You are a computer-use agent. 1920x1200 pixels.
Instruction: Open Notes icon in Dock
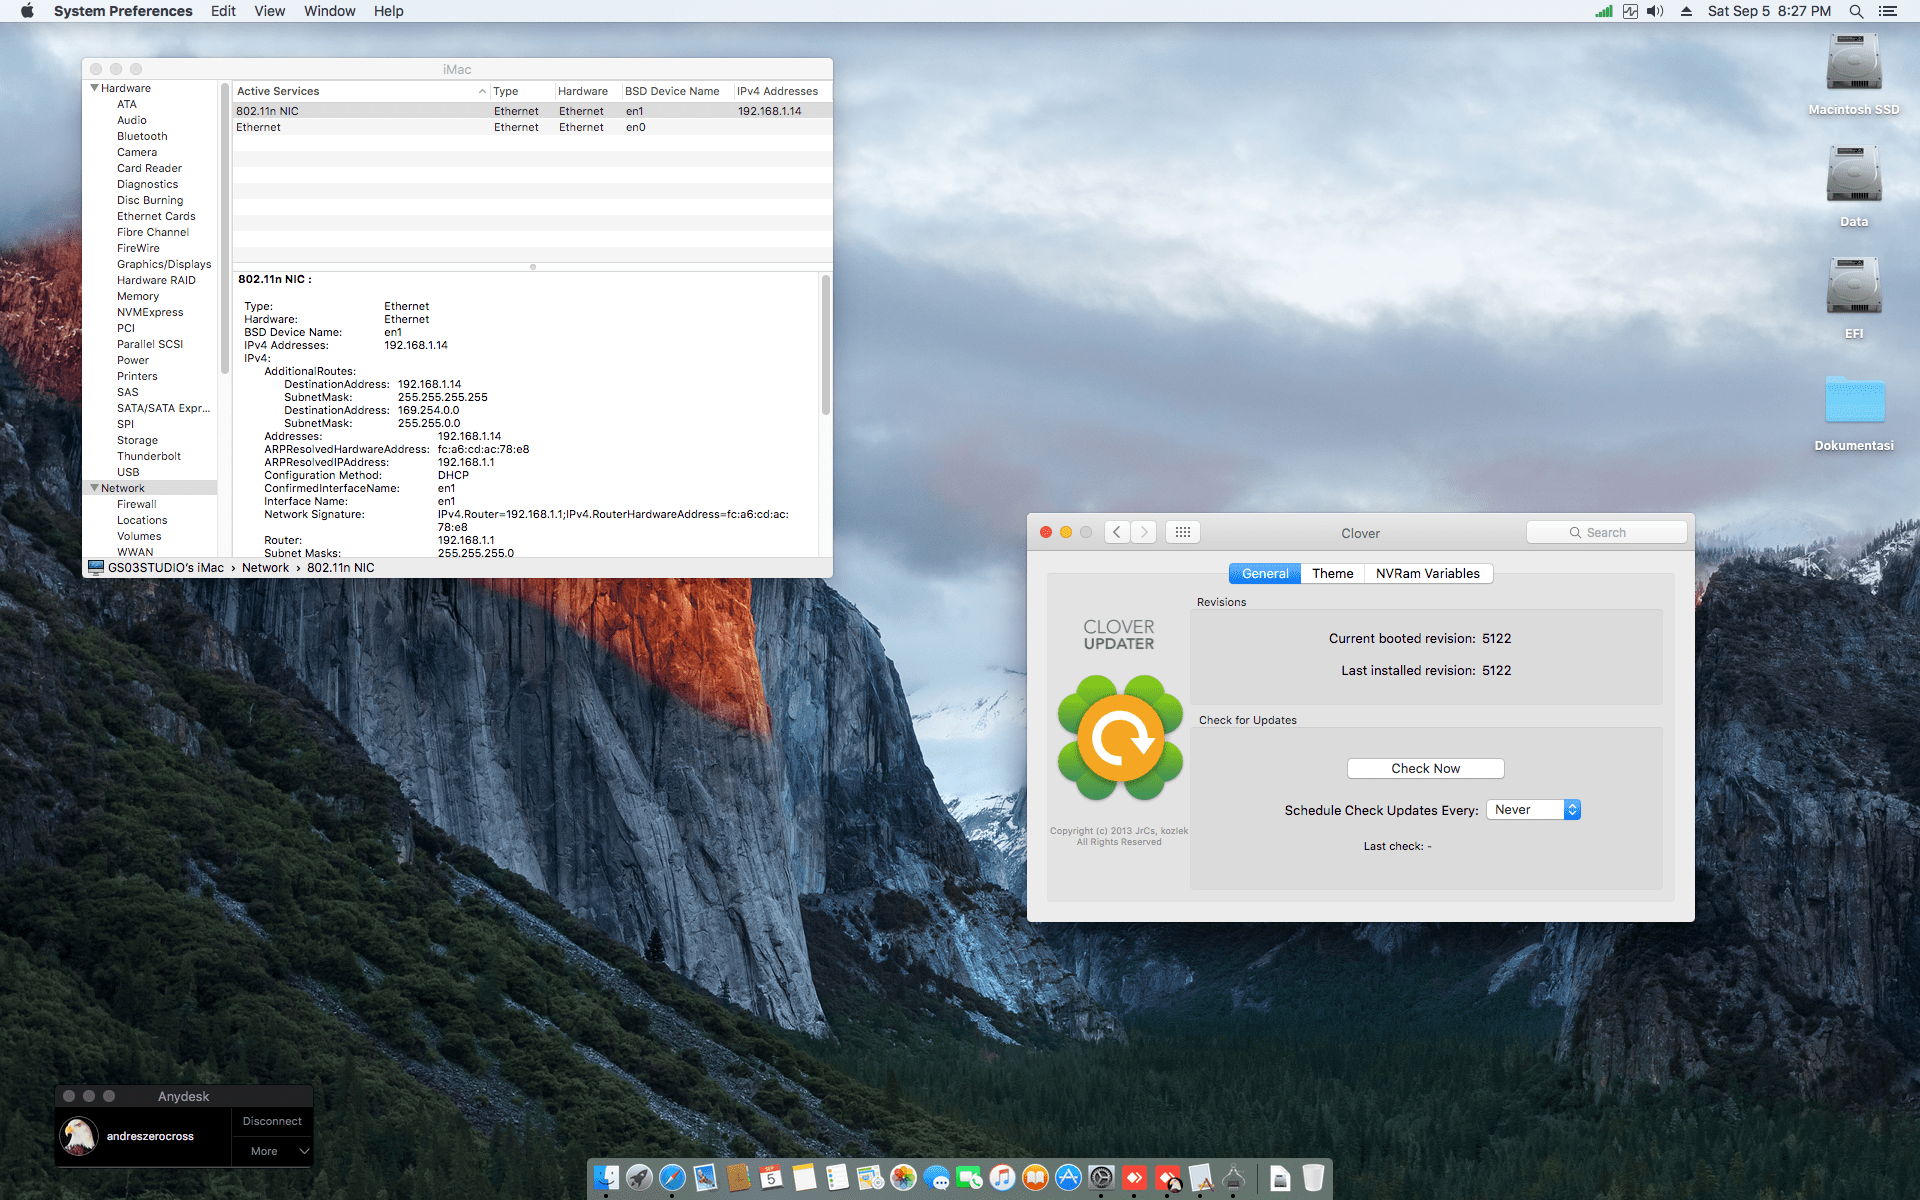(x=804, y=1178)
